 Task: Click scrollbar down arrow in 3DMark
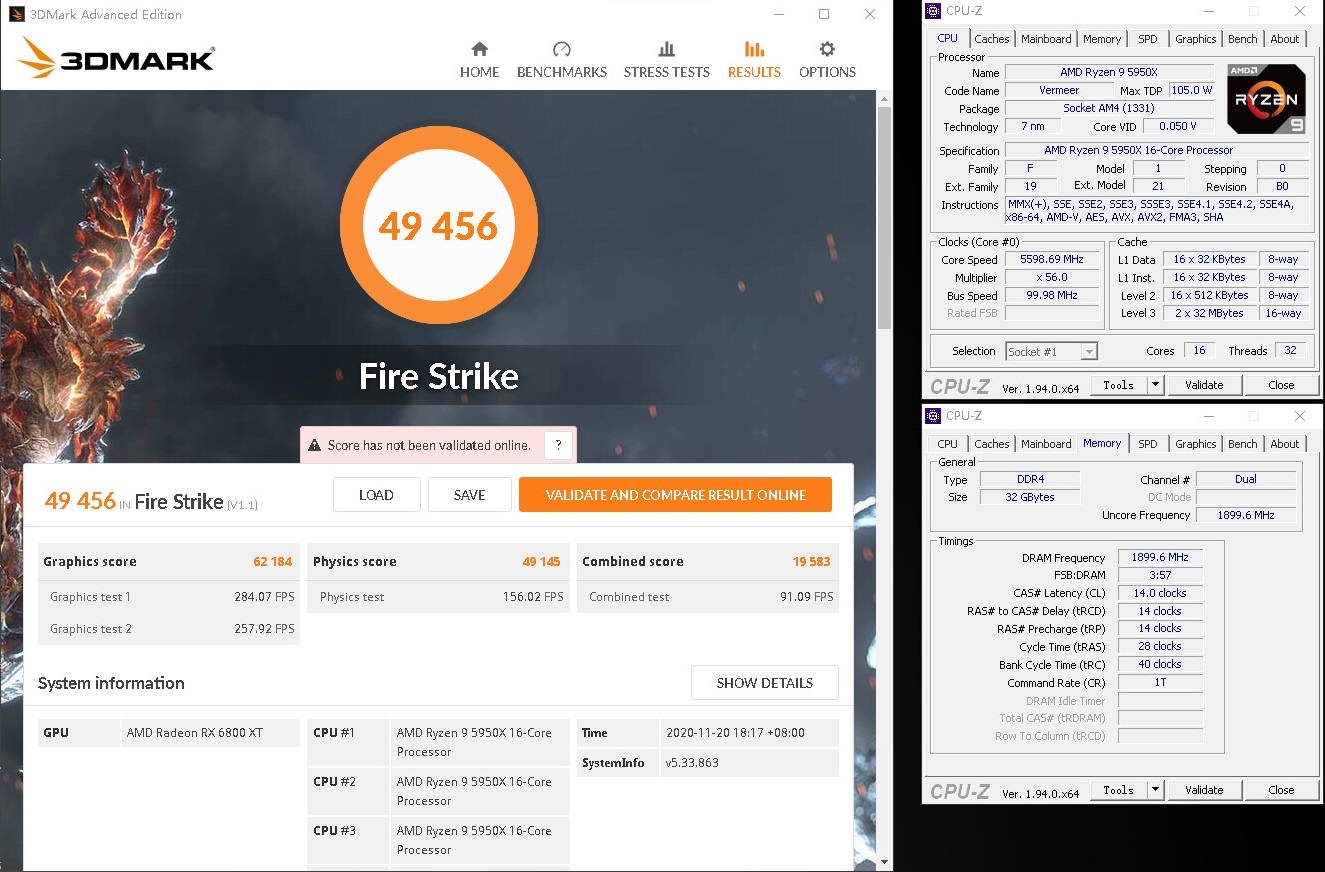pyautogui.click(x=884, y=861)
